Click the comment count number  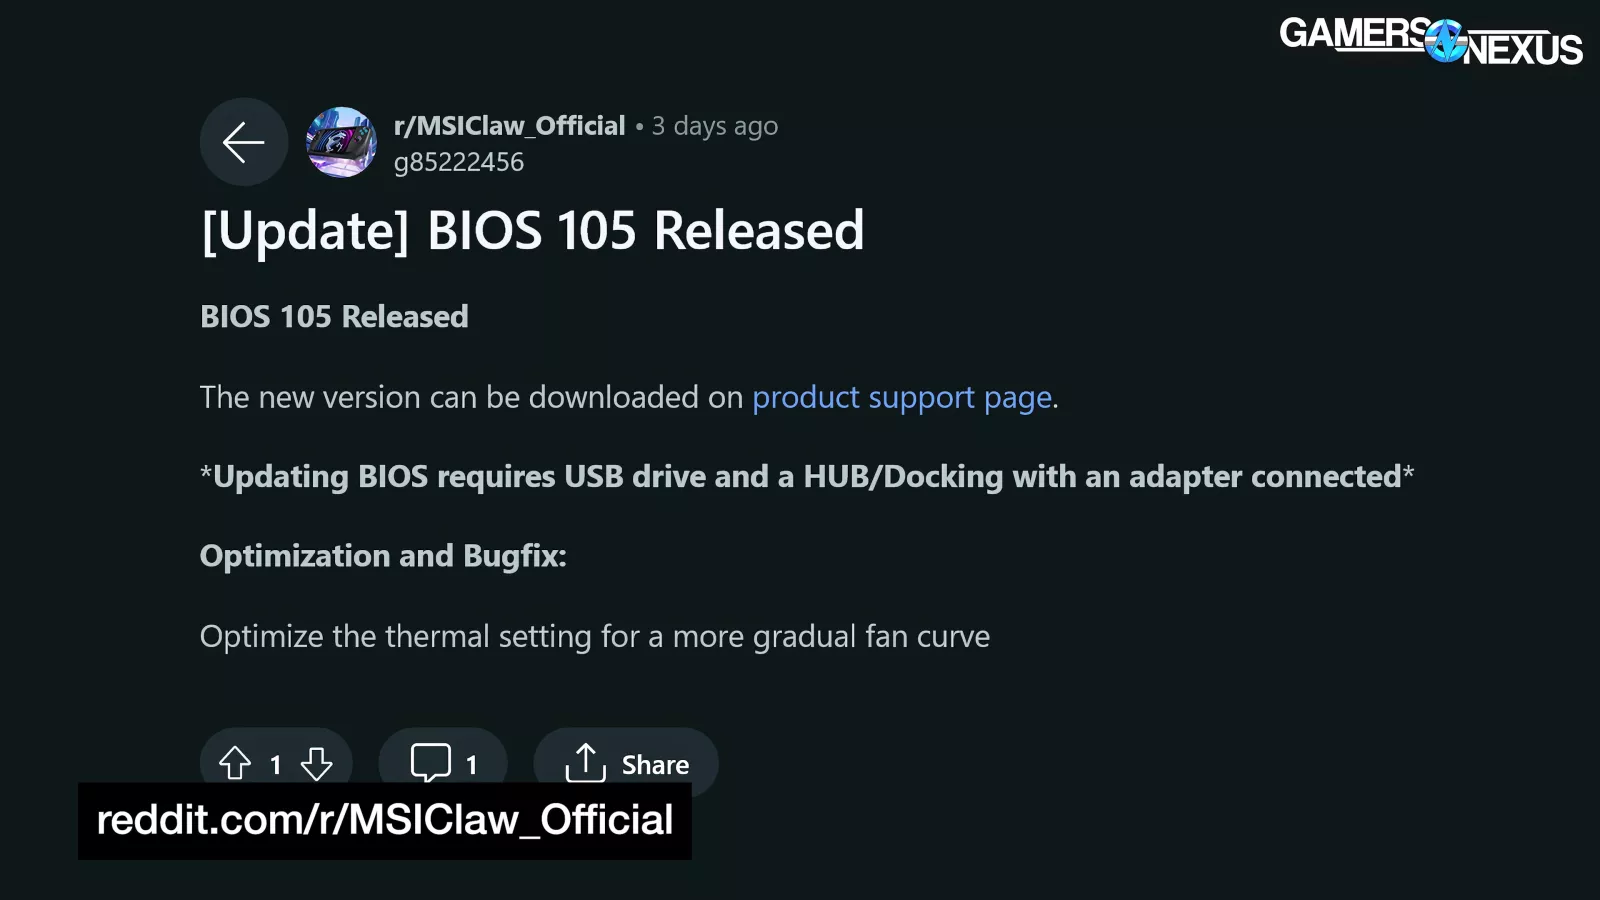pos(472,765)
